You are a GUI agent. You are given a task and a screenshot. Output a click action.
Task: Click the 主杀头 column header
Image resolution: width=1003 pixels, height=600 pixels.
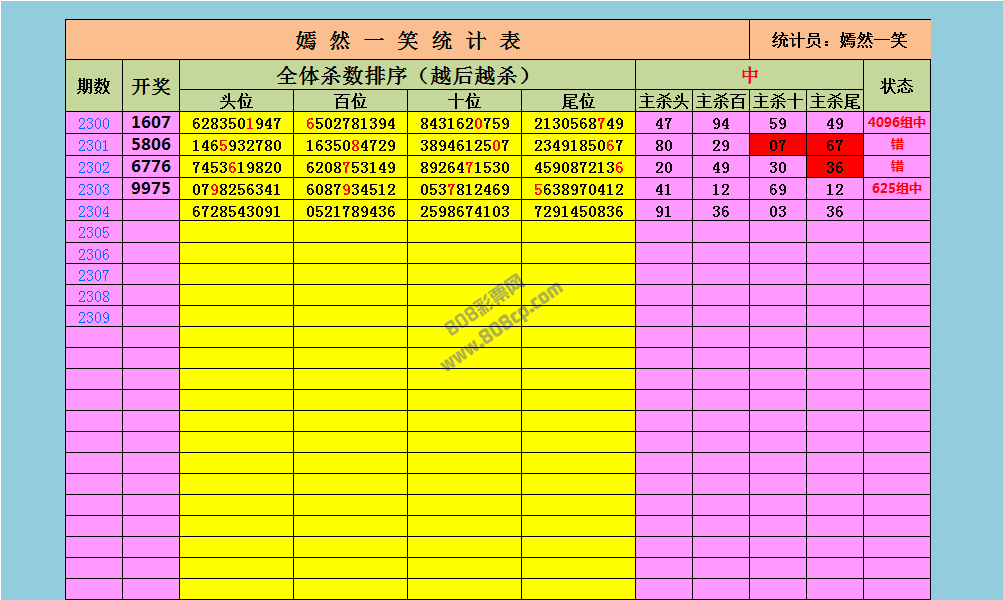pyautogui.click(x=664, y=101)
